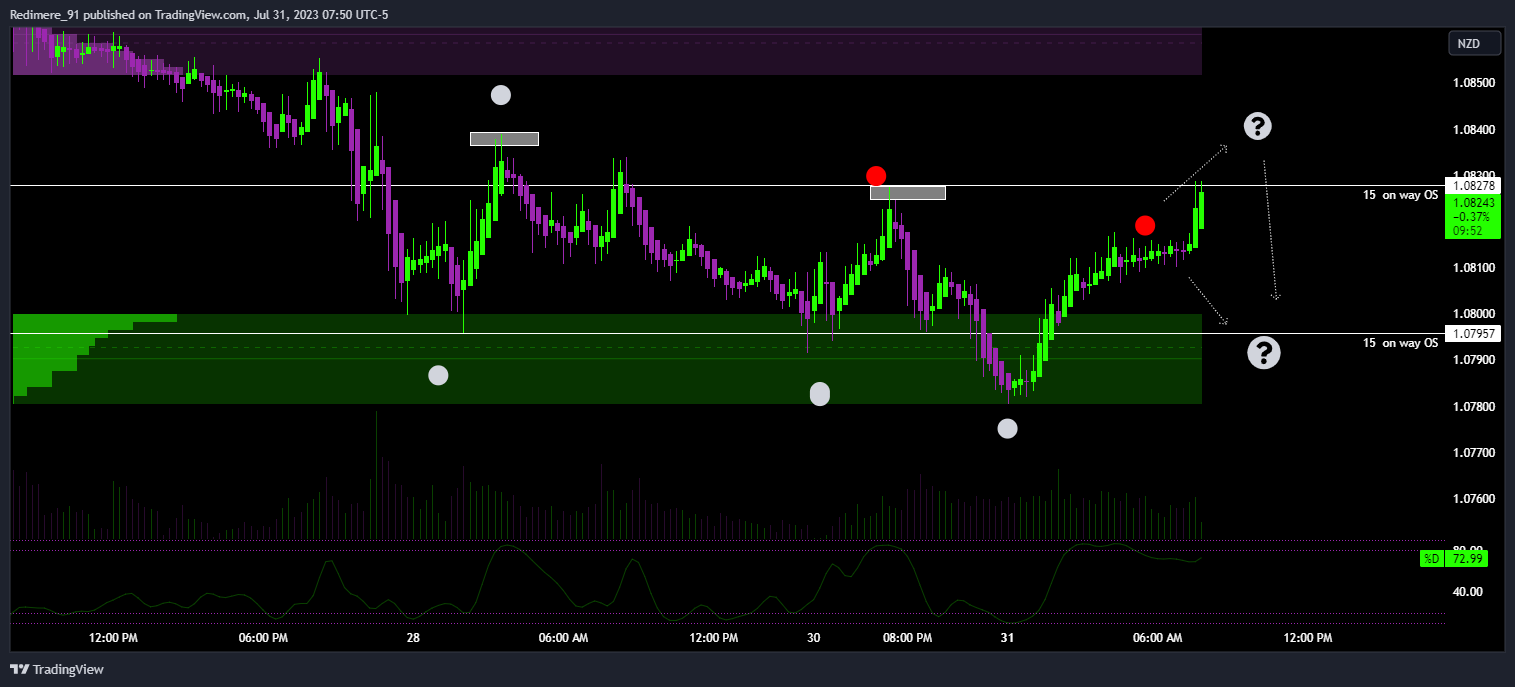Click the date label 30 on time axis

(814, 638)
